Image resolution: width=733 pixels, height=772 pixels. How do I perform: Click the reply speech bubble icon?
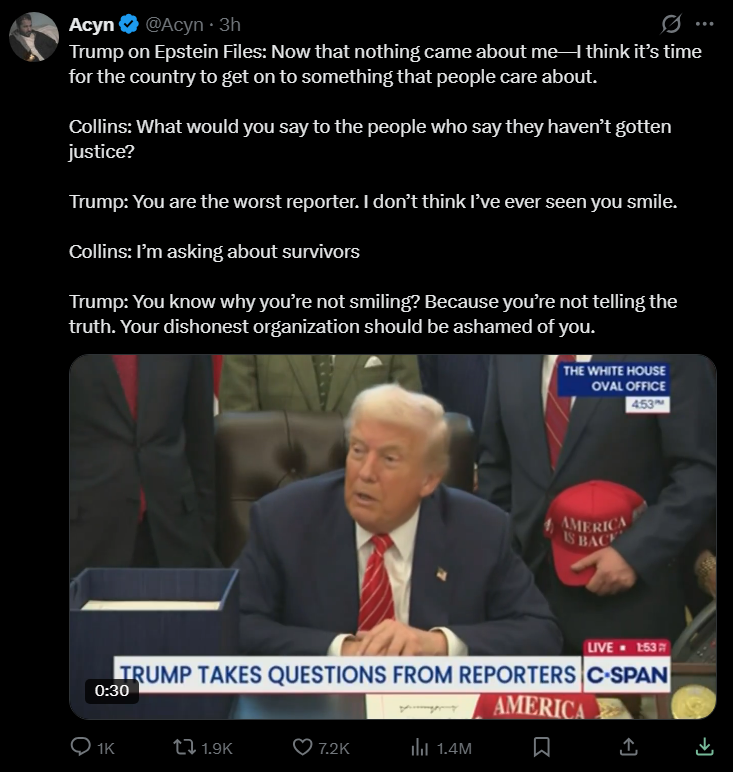pyautogui.click(x=80, y=747)
